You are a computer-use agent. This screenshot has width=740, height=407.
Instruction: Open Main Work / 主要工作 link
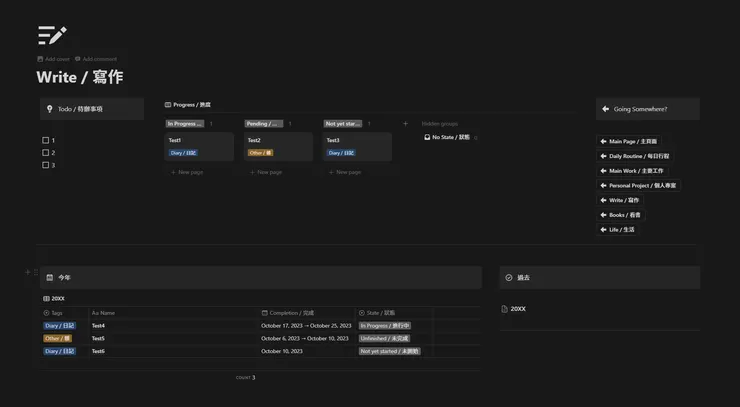632,170
